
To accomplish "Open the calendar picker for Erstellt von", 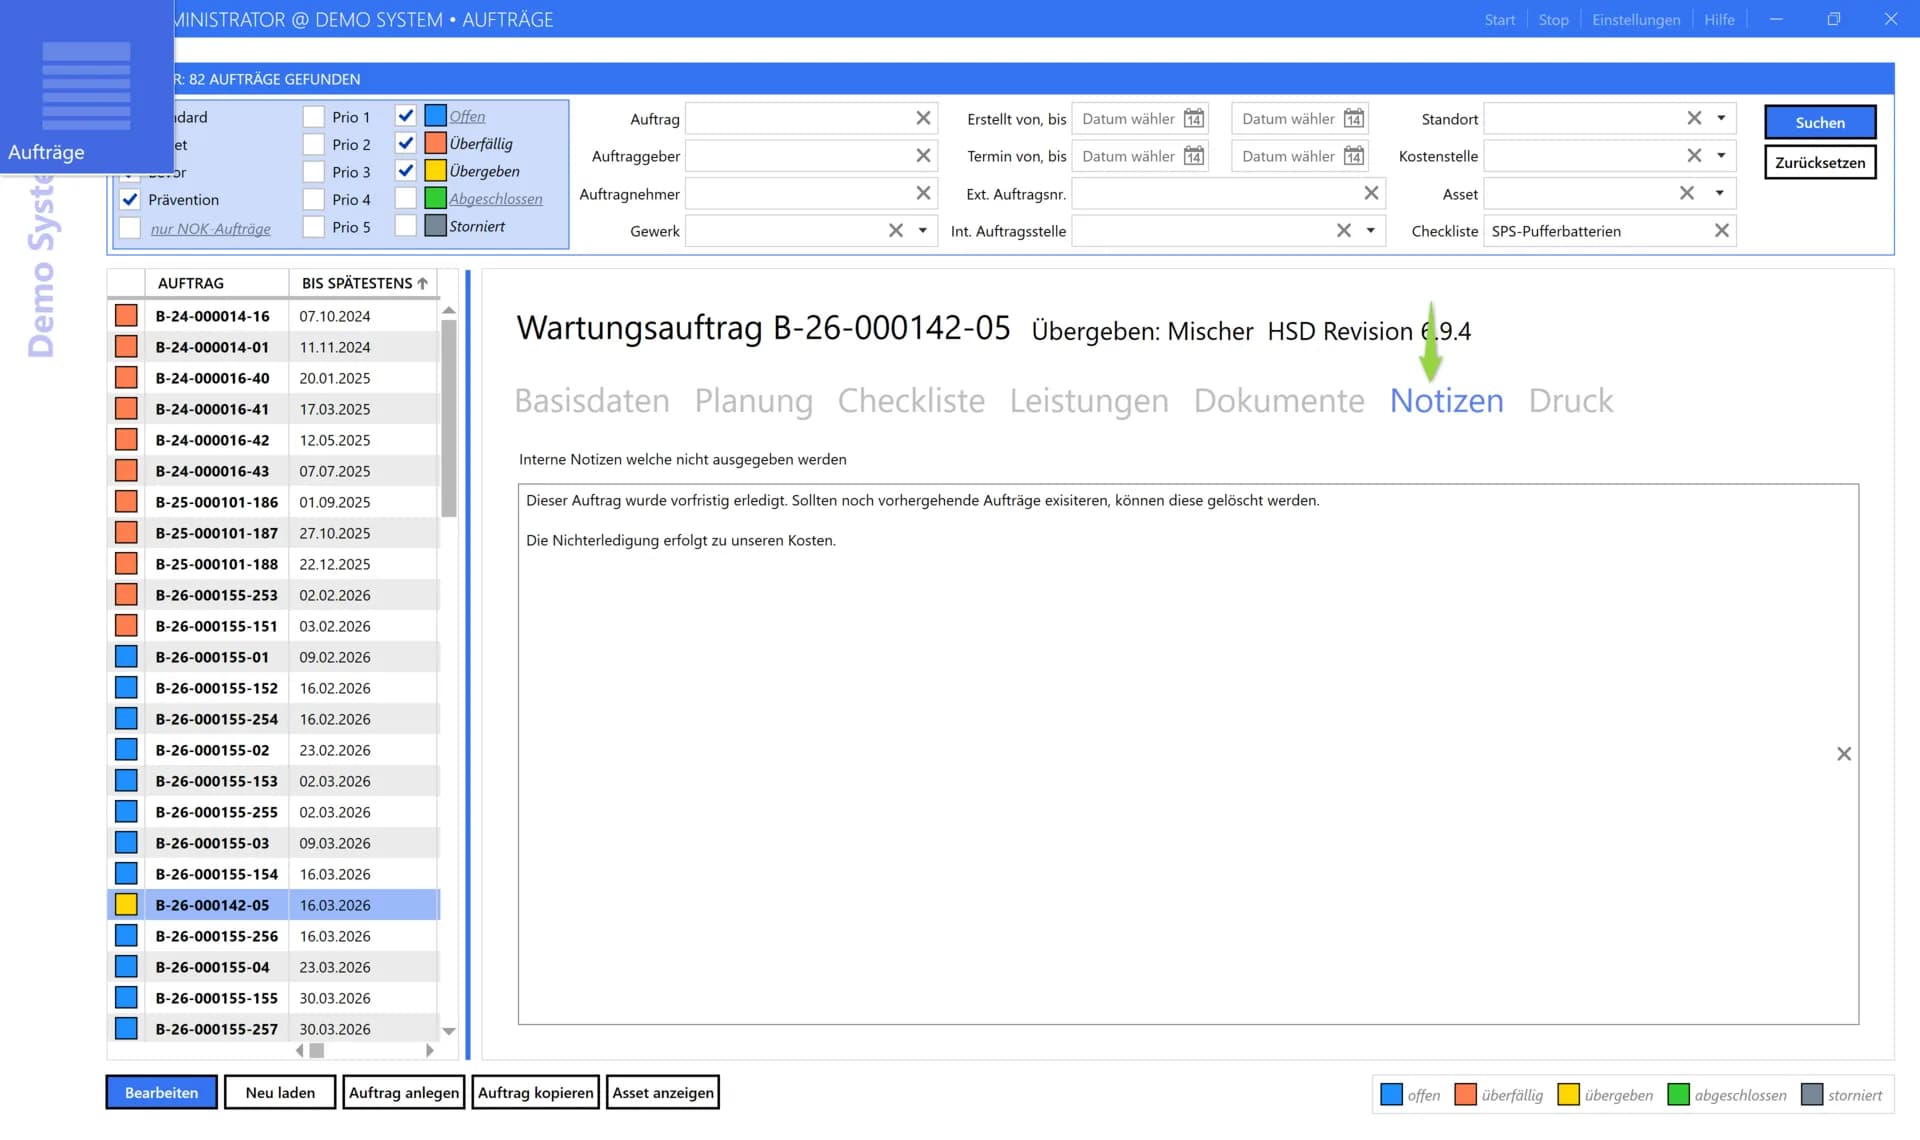I will (x=1193, y=118).
